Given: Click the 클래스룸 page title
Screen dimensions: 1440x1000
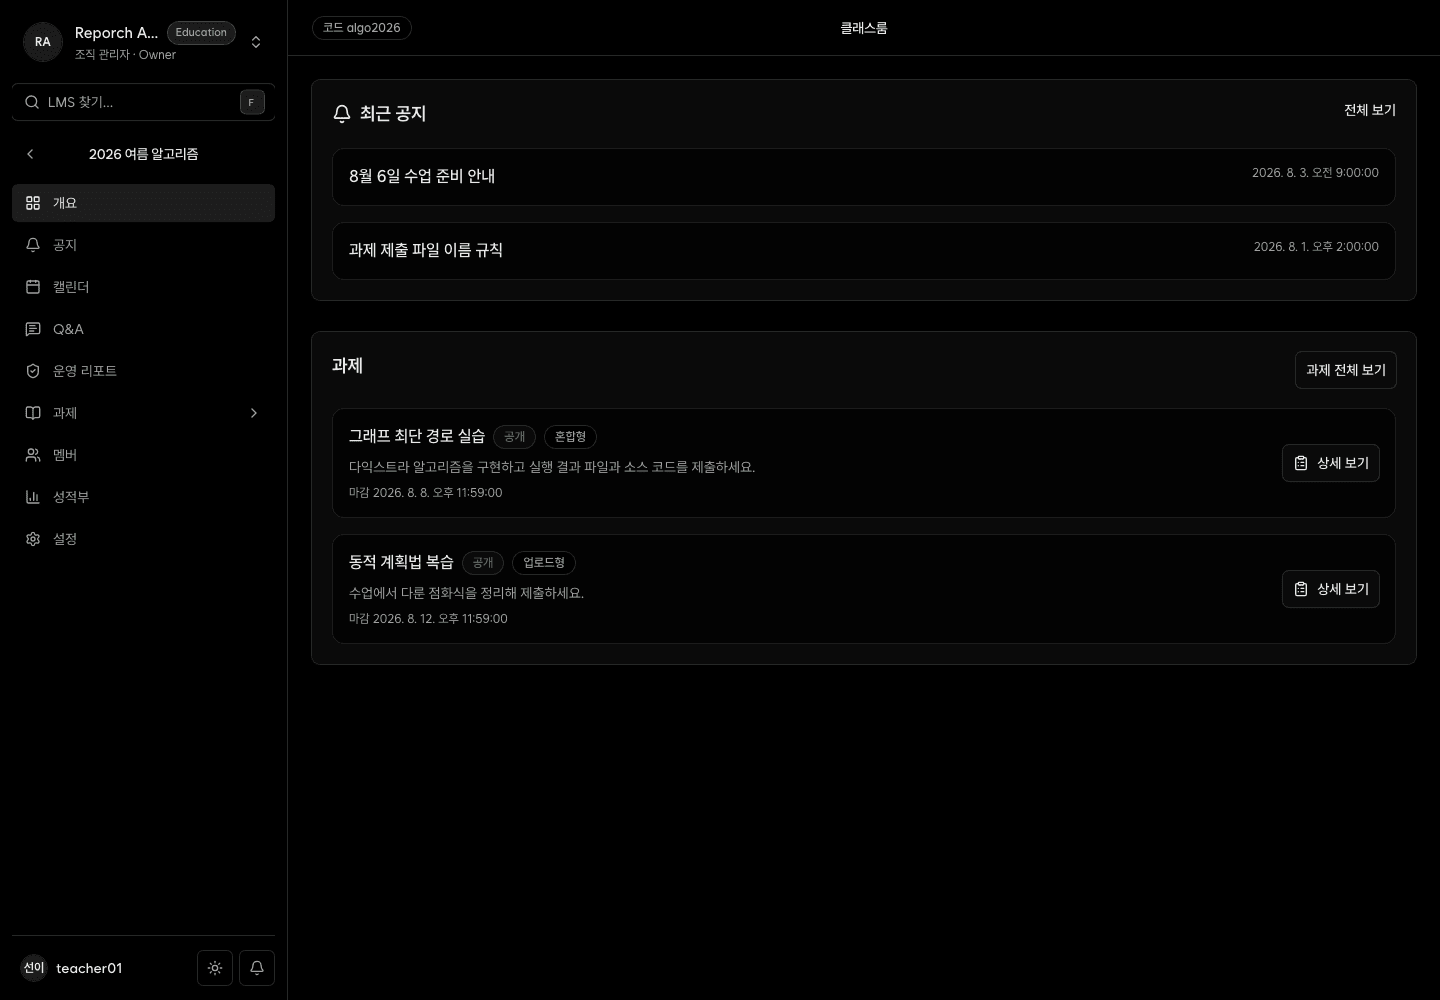Looking at the screenshot, I should (864, 28).
